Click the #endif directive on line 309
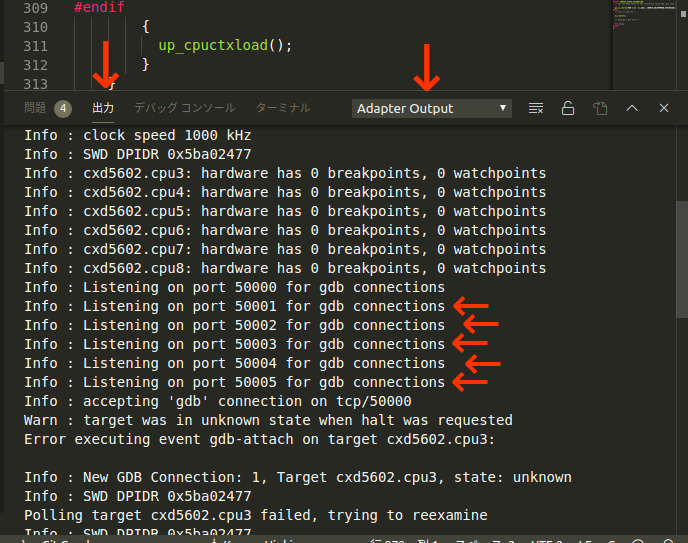The image size is (688, 543). [x=99, y=7]
